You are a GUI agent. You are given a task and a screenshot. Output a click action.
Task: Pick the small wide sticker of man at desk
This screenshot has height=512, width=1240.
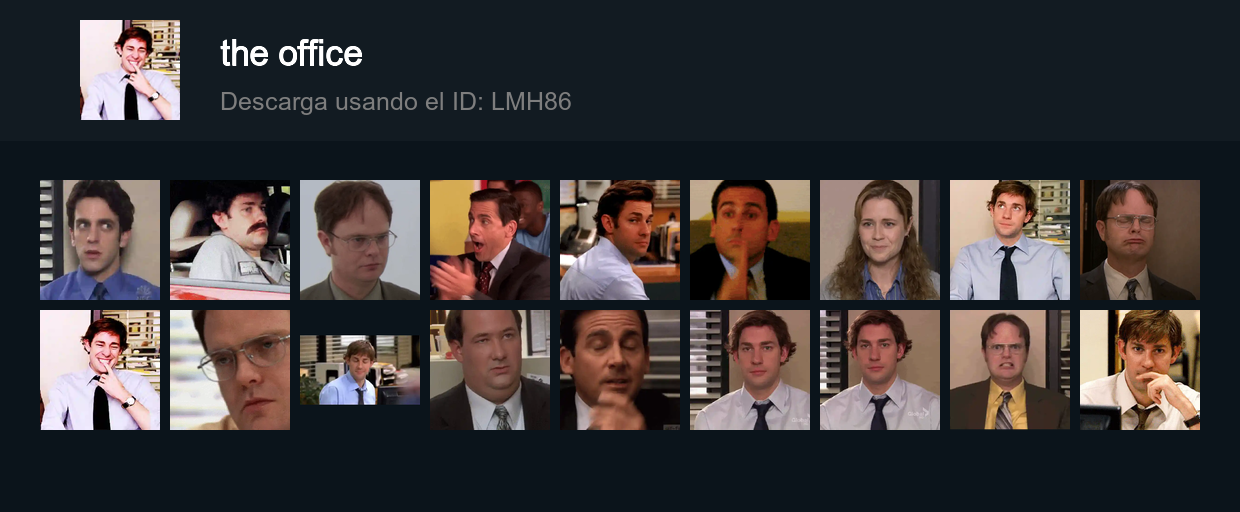(360, 370)
